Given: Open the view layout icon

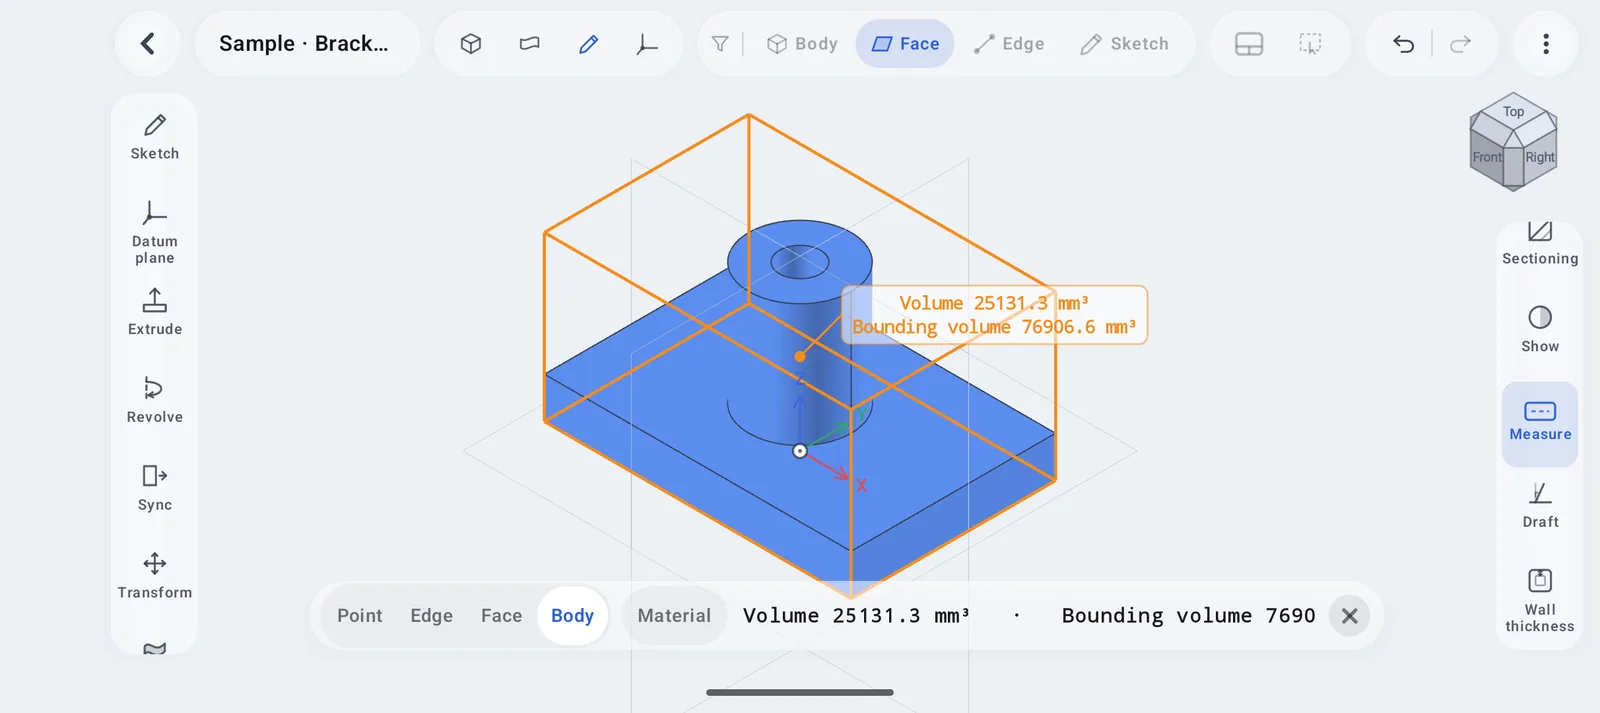Looking at the screenshot, I should (x=1249, y=44).
